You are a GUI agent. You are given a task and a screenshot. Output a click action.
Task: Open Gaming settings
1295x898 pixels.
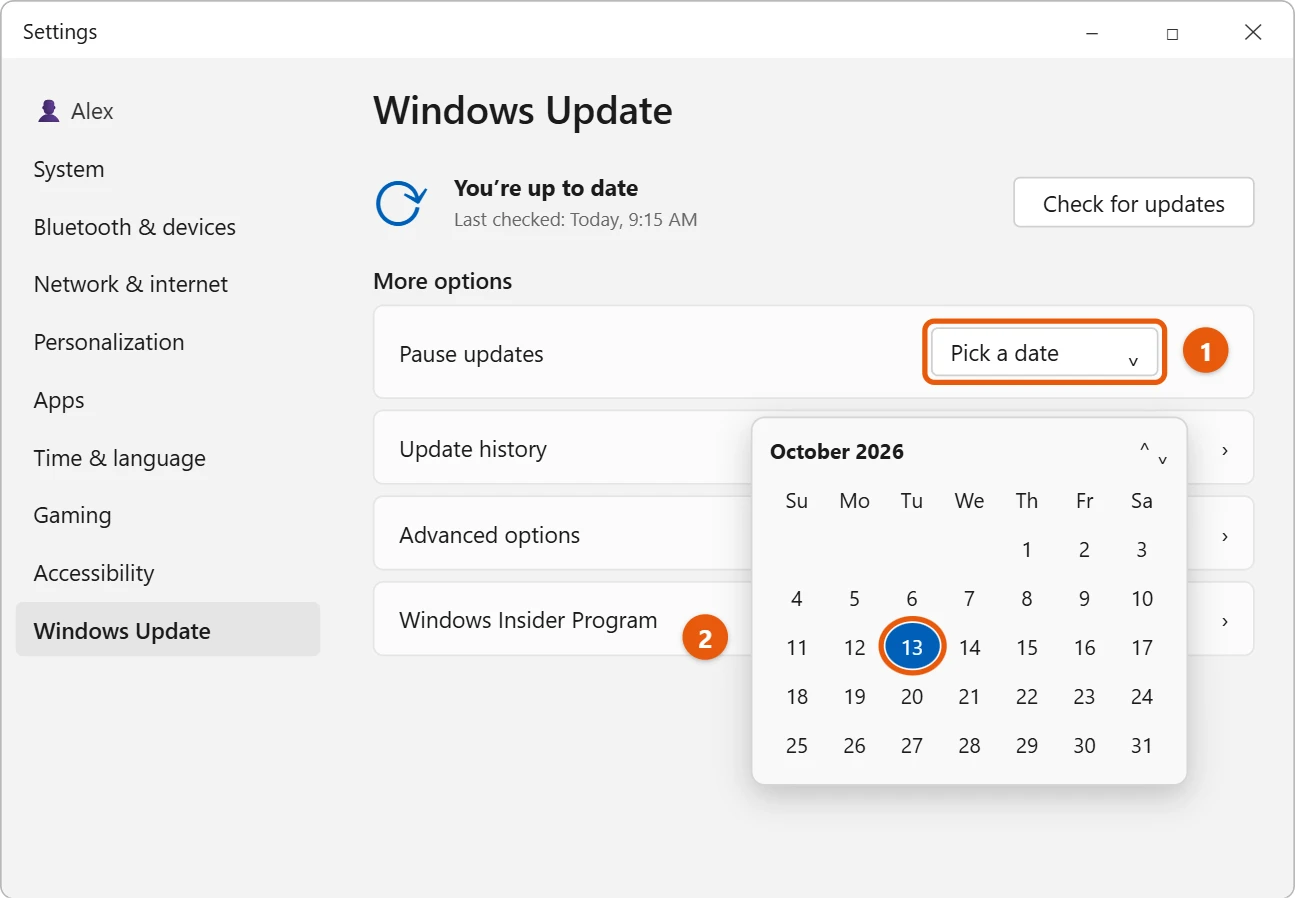[x=168, y=516]
